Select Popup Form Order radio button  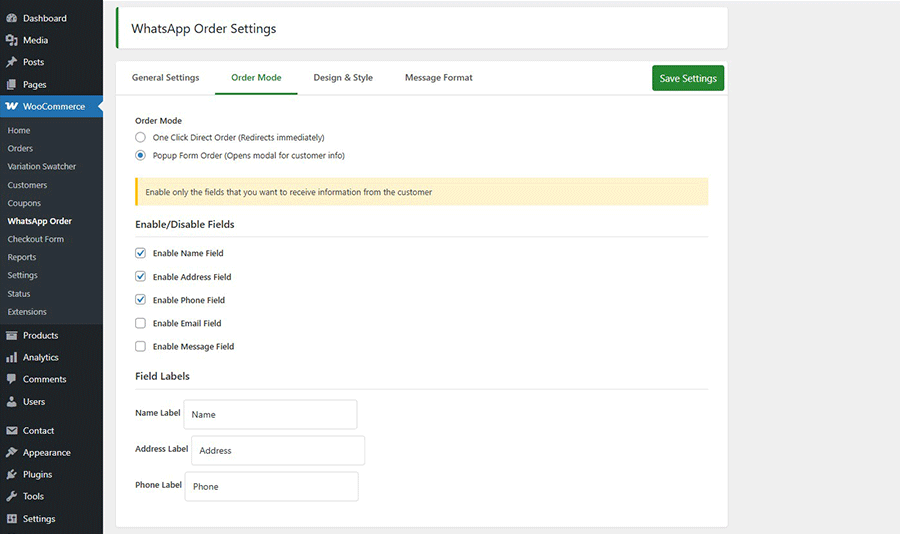pos(140,155)
